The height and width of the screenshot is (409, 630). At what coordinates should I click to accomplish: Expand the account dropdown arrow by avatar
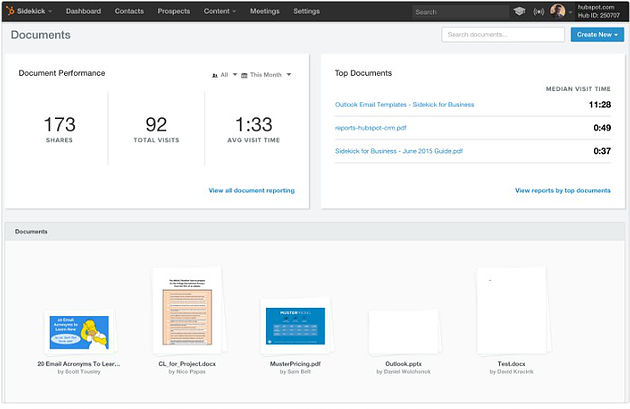(570, 12)
